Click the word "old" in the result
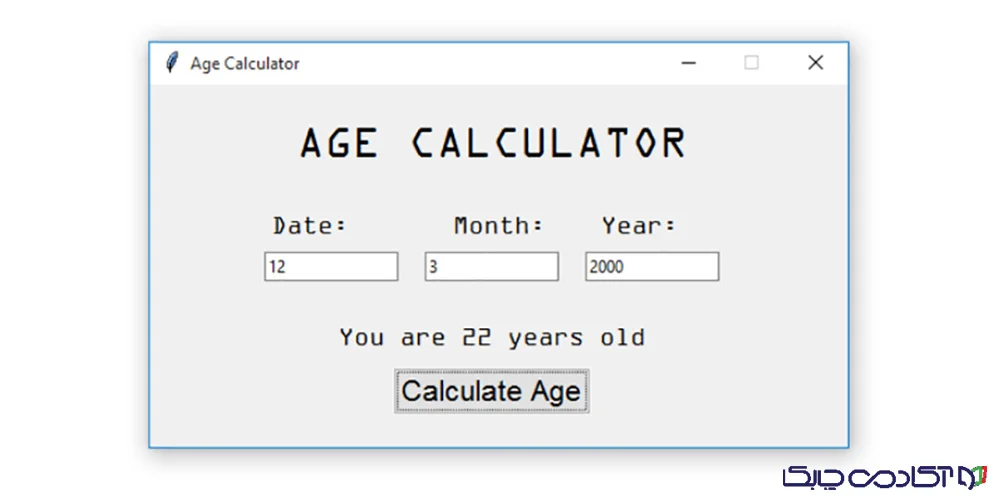This screenshot has width=1000, height=500. 622,338
